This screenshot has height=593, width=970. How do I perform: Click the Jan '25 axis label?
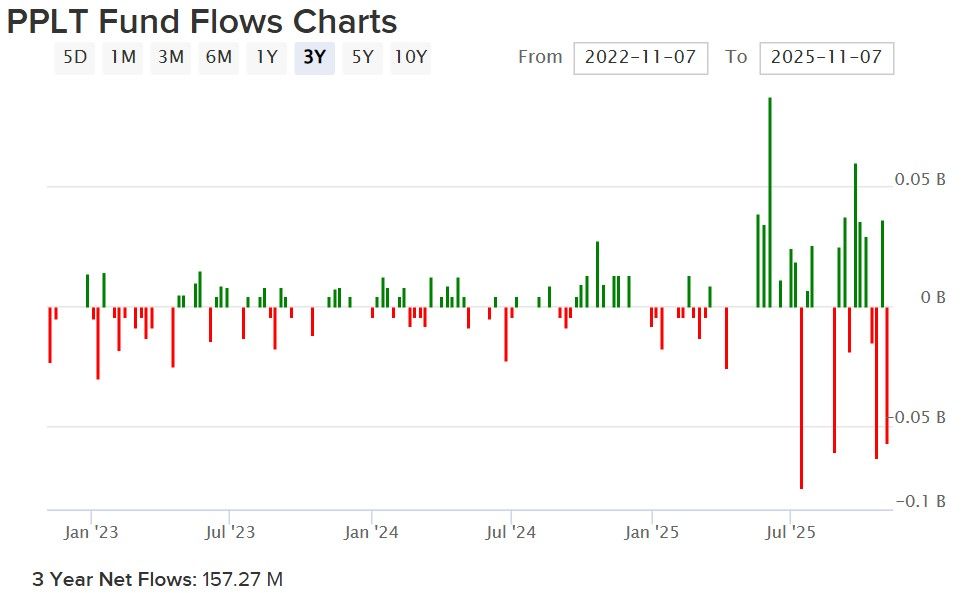pos(652,533)
